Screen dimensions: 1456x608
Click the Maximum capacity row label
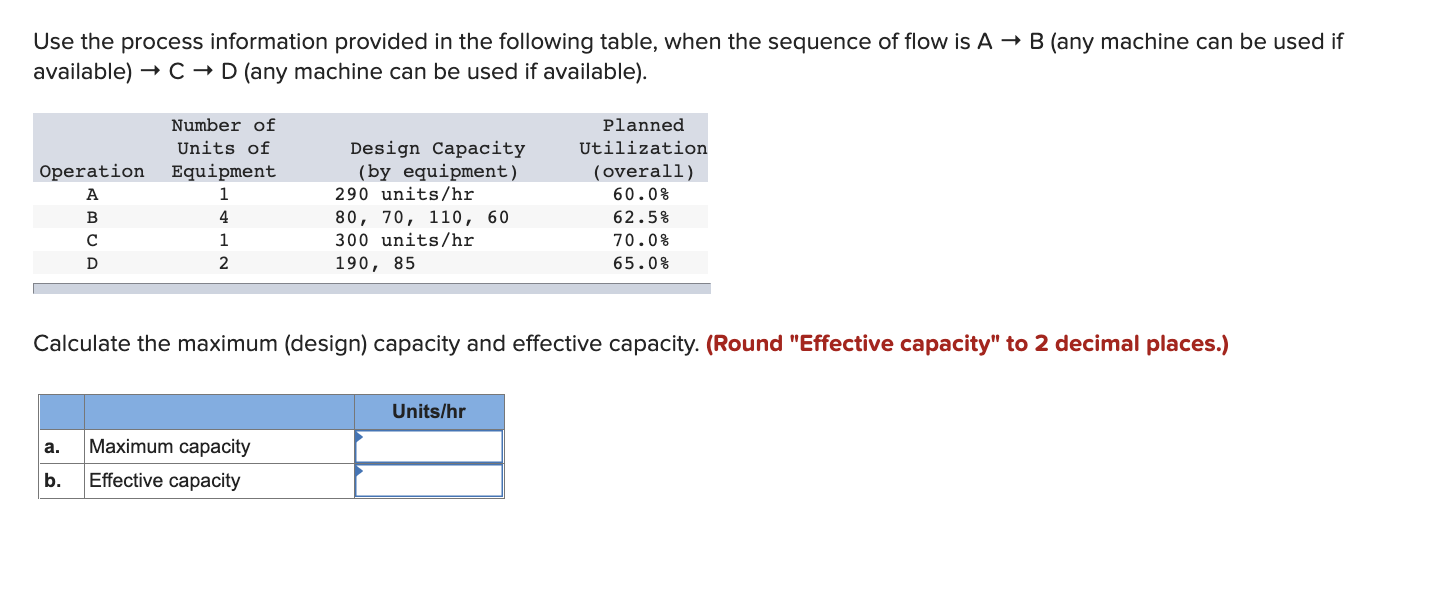[169, 446]
